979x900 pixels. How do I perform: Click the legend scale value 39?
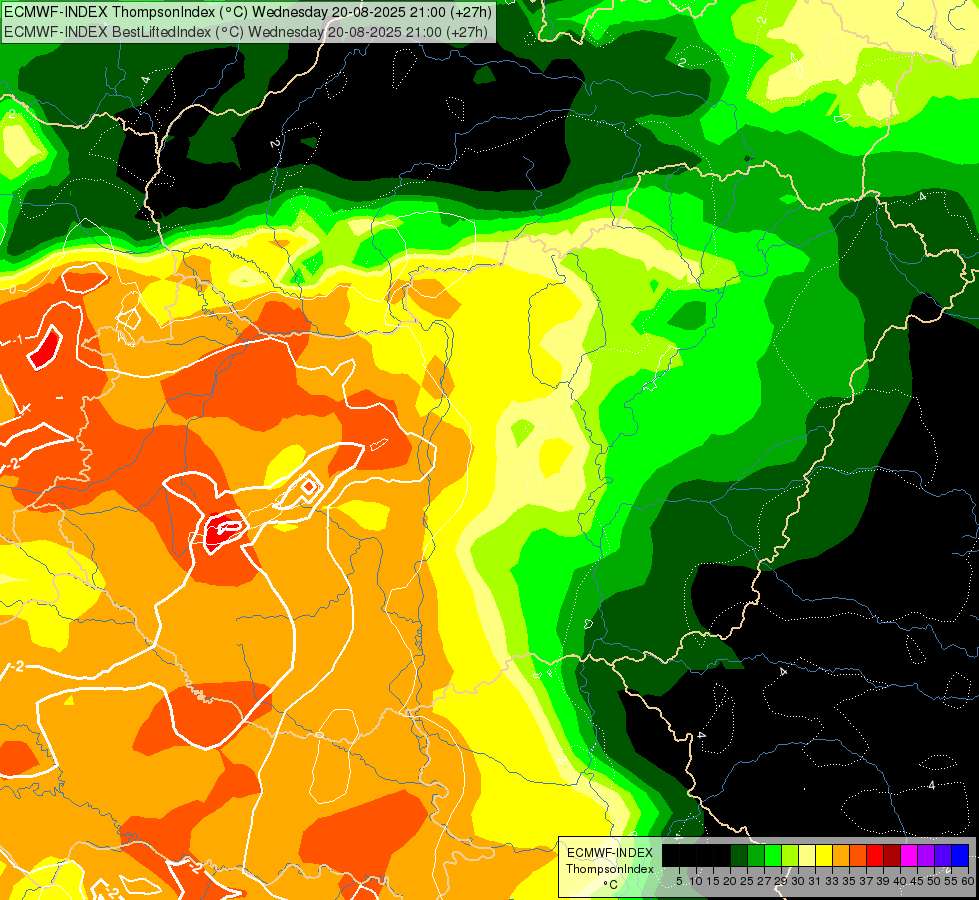pos(883,881)
